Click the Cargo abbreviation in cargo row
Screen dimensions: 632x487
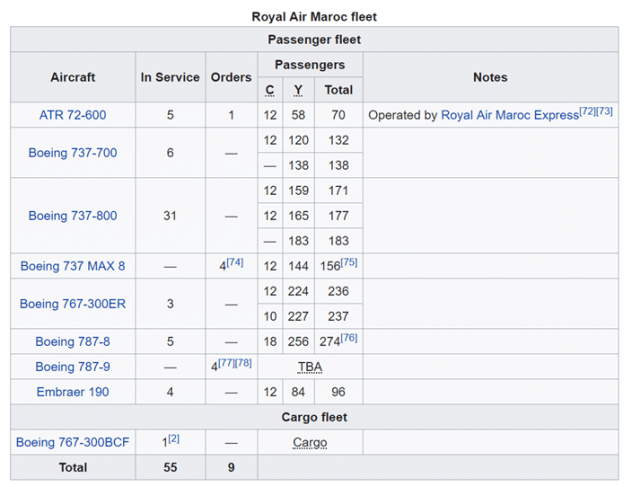point(310,442)
